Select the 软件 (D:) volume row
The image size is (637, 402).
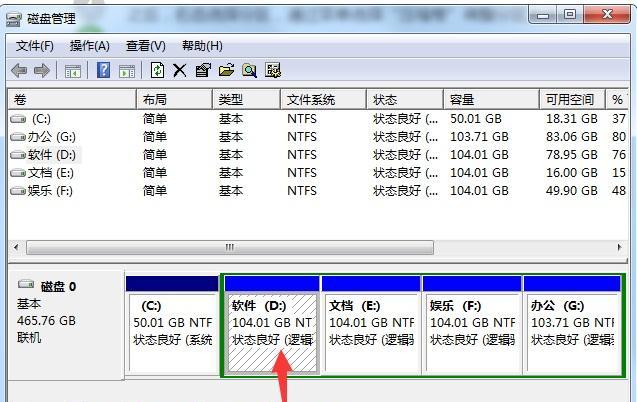point(318,155)
